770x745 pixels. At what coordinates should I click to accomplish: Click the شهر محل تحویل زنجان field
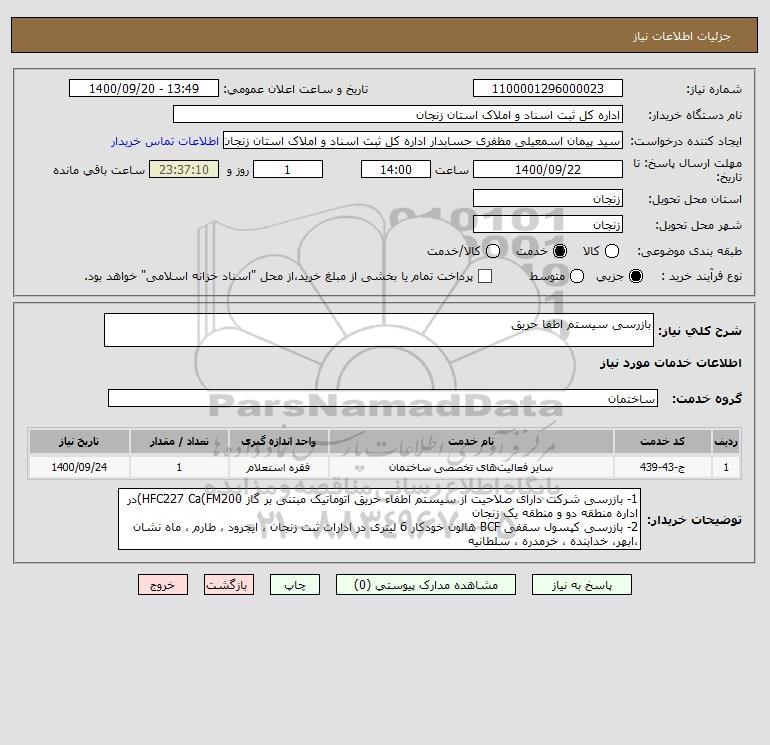pos(548,224)
